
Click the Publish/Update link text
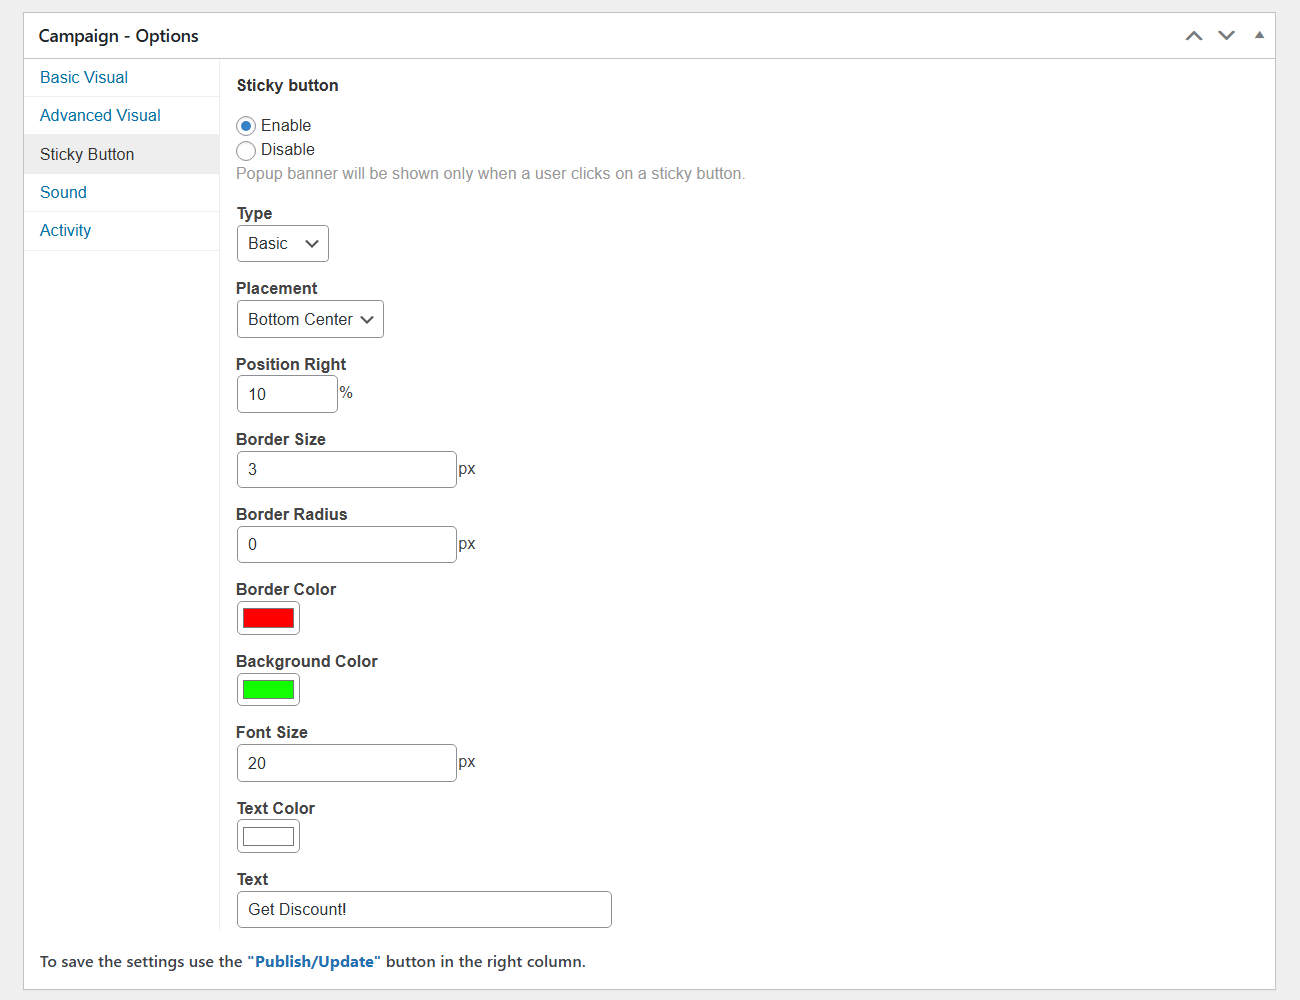click(314, 962)
